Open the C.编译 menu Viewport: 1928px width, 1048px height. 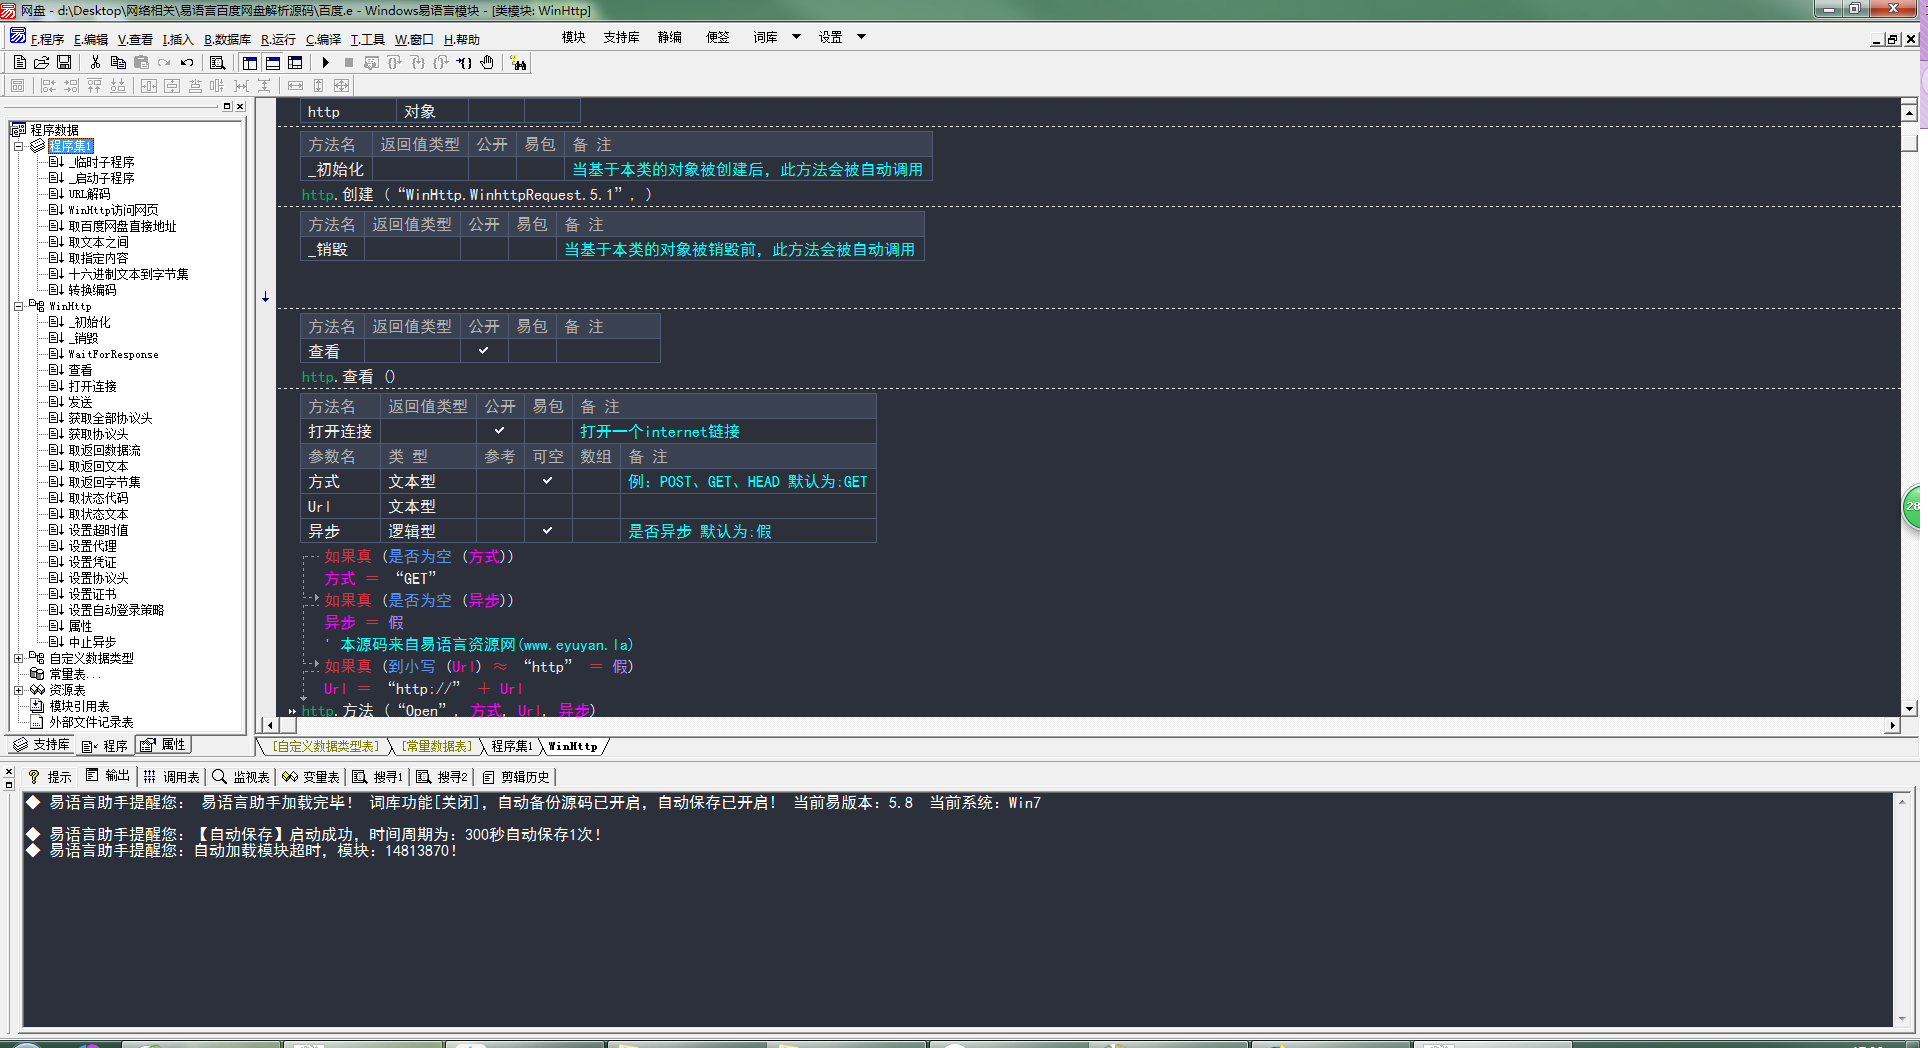(x=323, y=39)
